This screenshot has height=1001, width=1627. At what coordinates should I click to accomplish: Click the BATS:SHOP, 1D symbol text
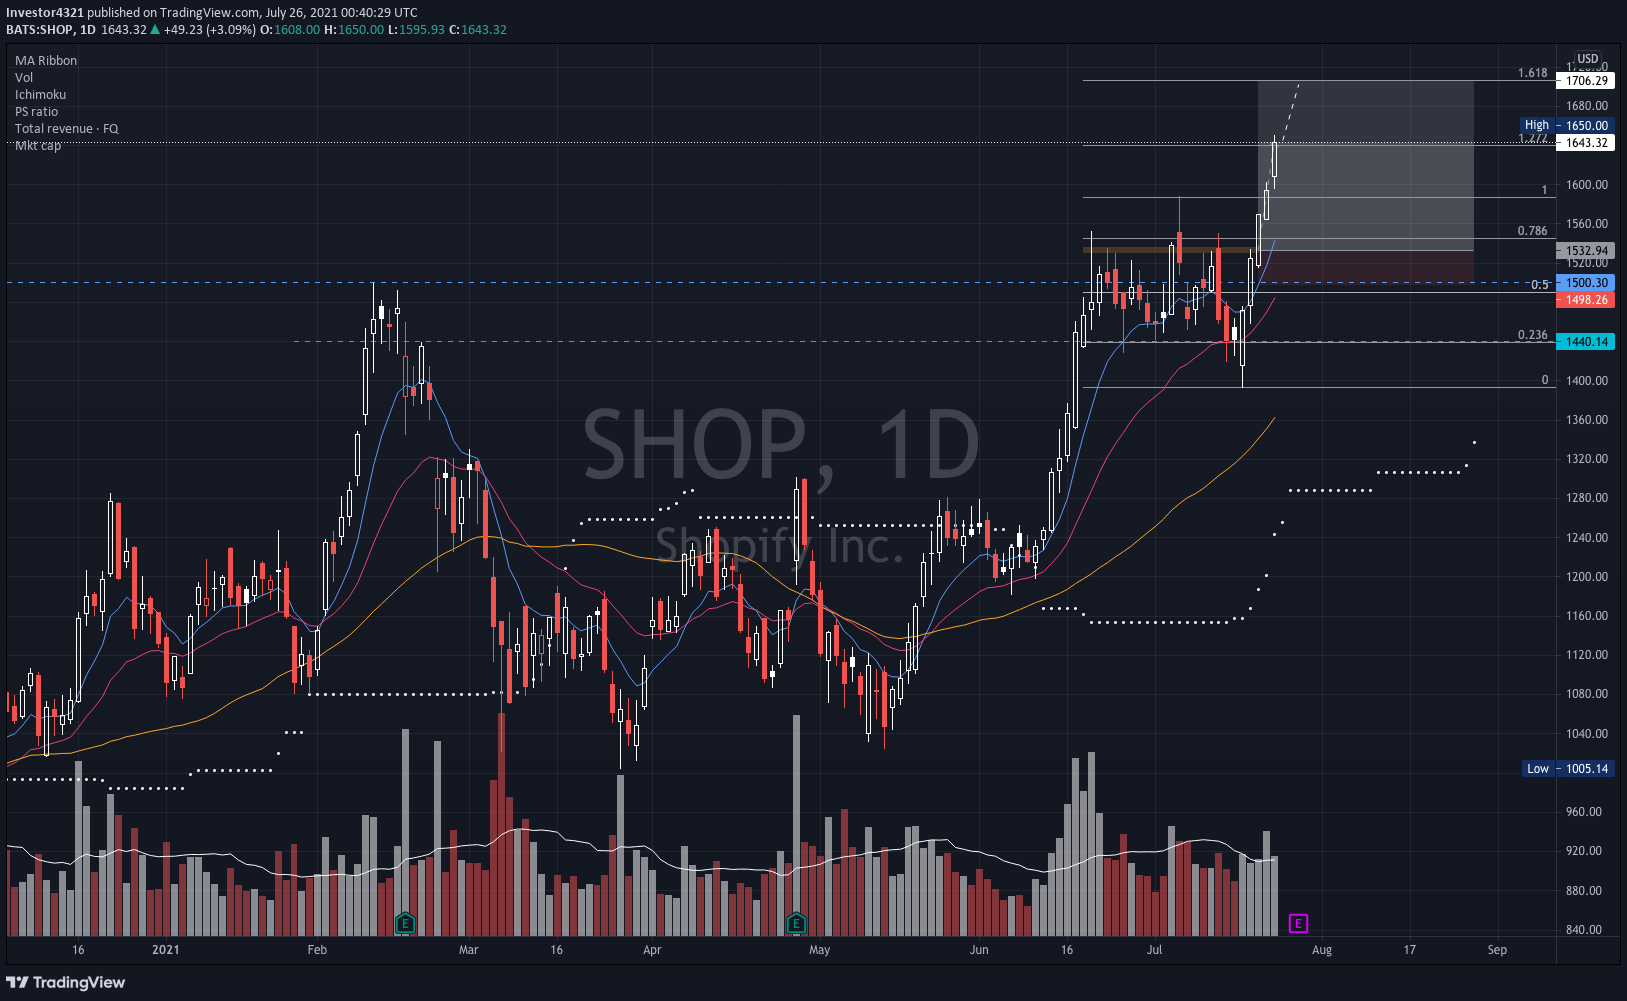coord(51,30)
